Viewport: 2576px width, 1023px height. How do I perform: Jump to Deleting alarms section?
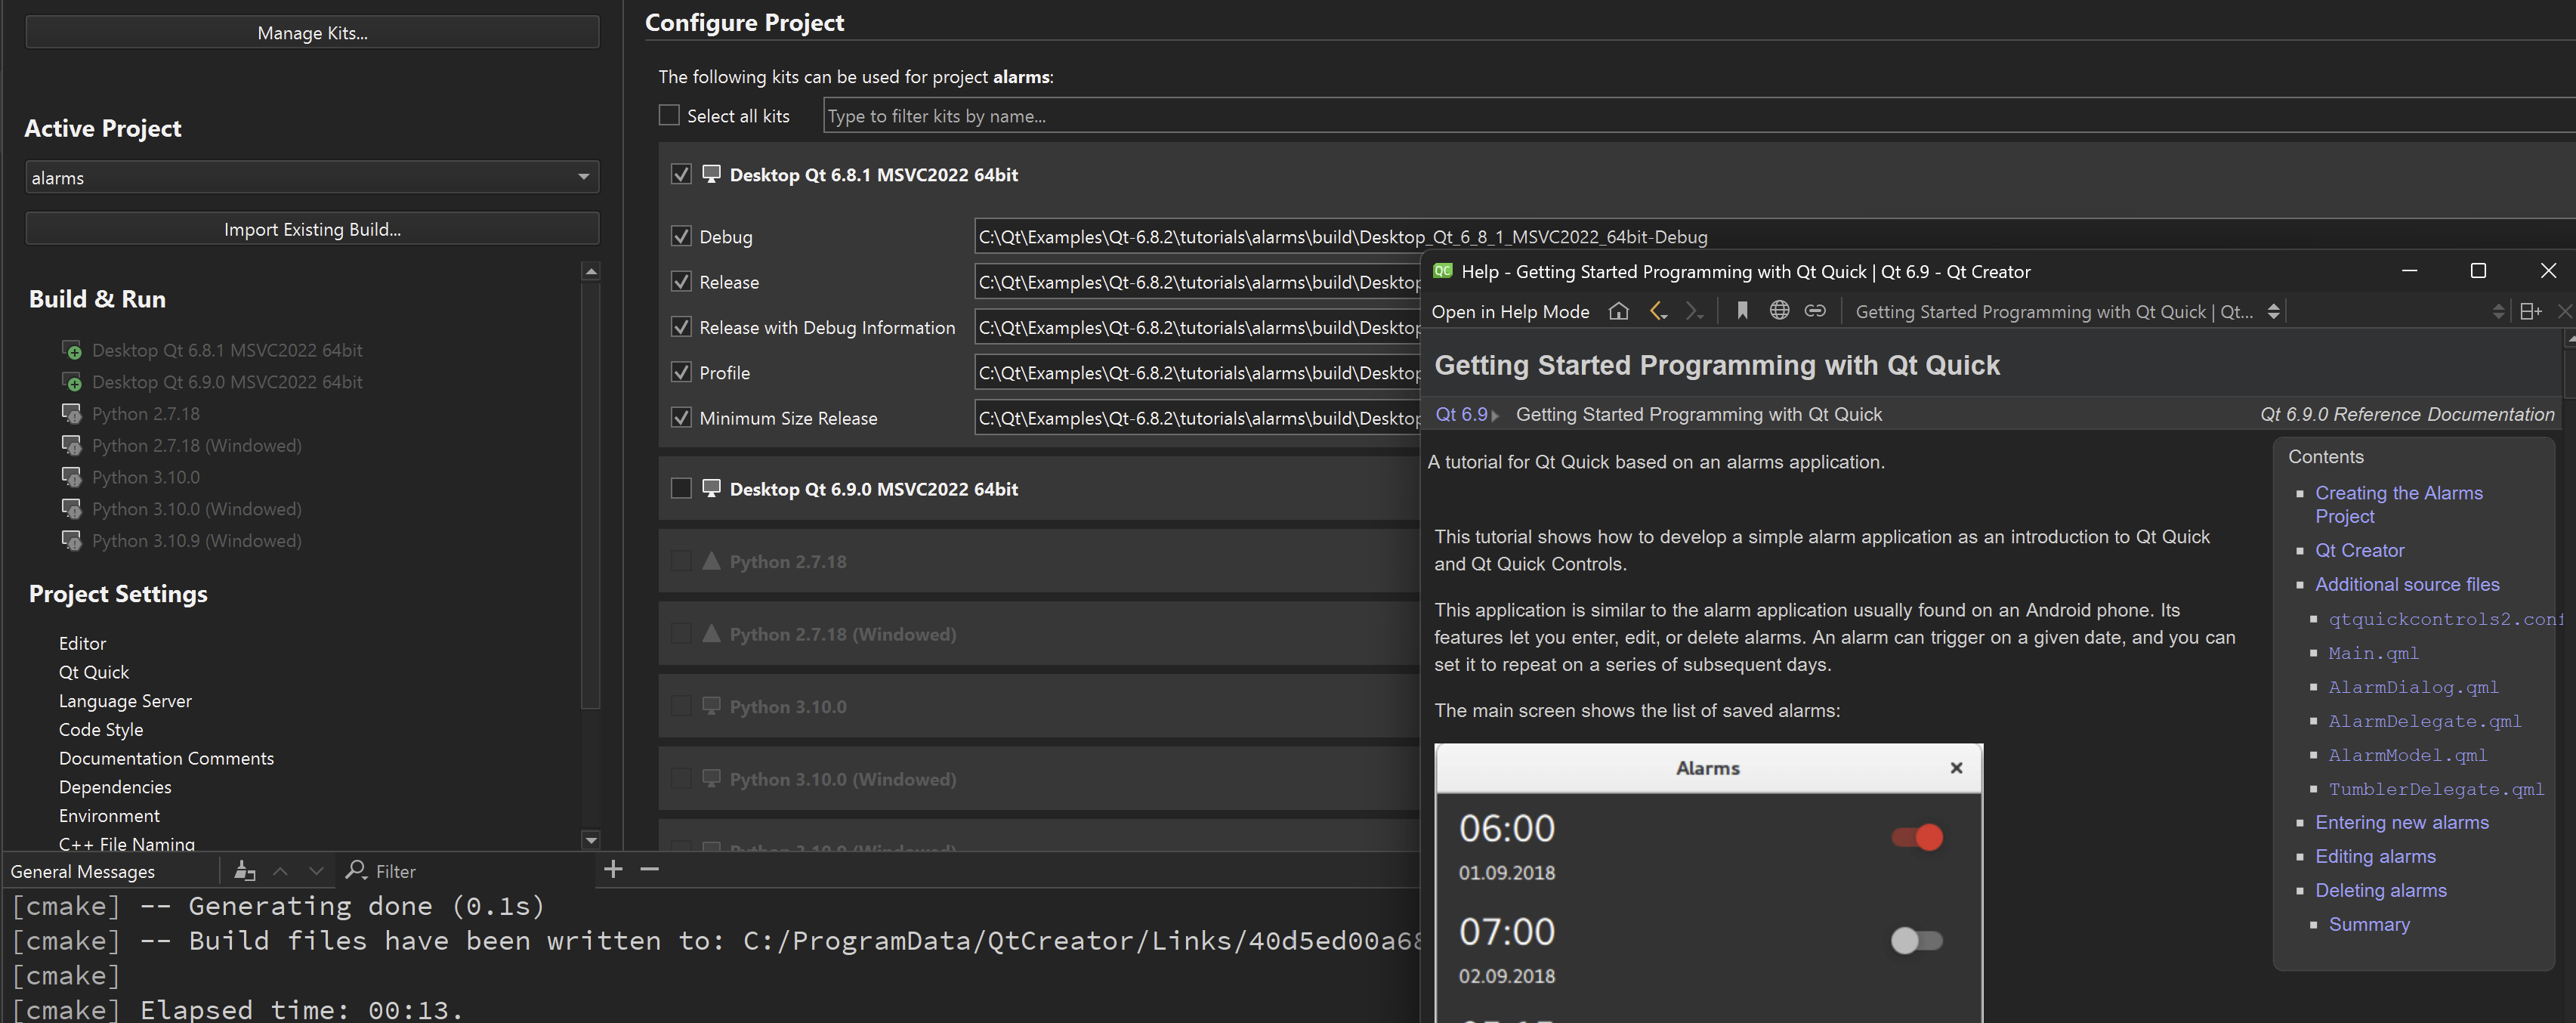[2380, 890]
